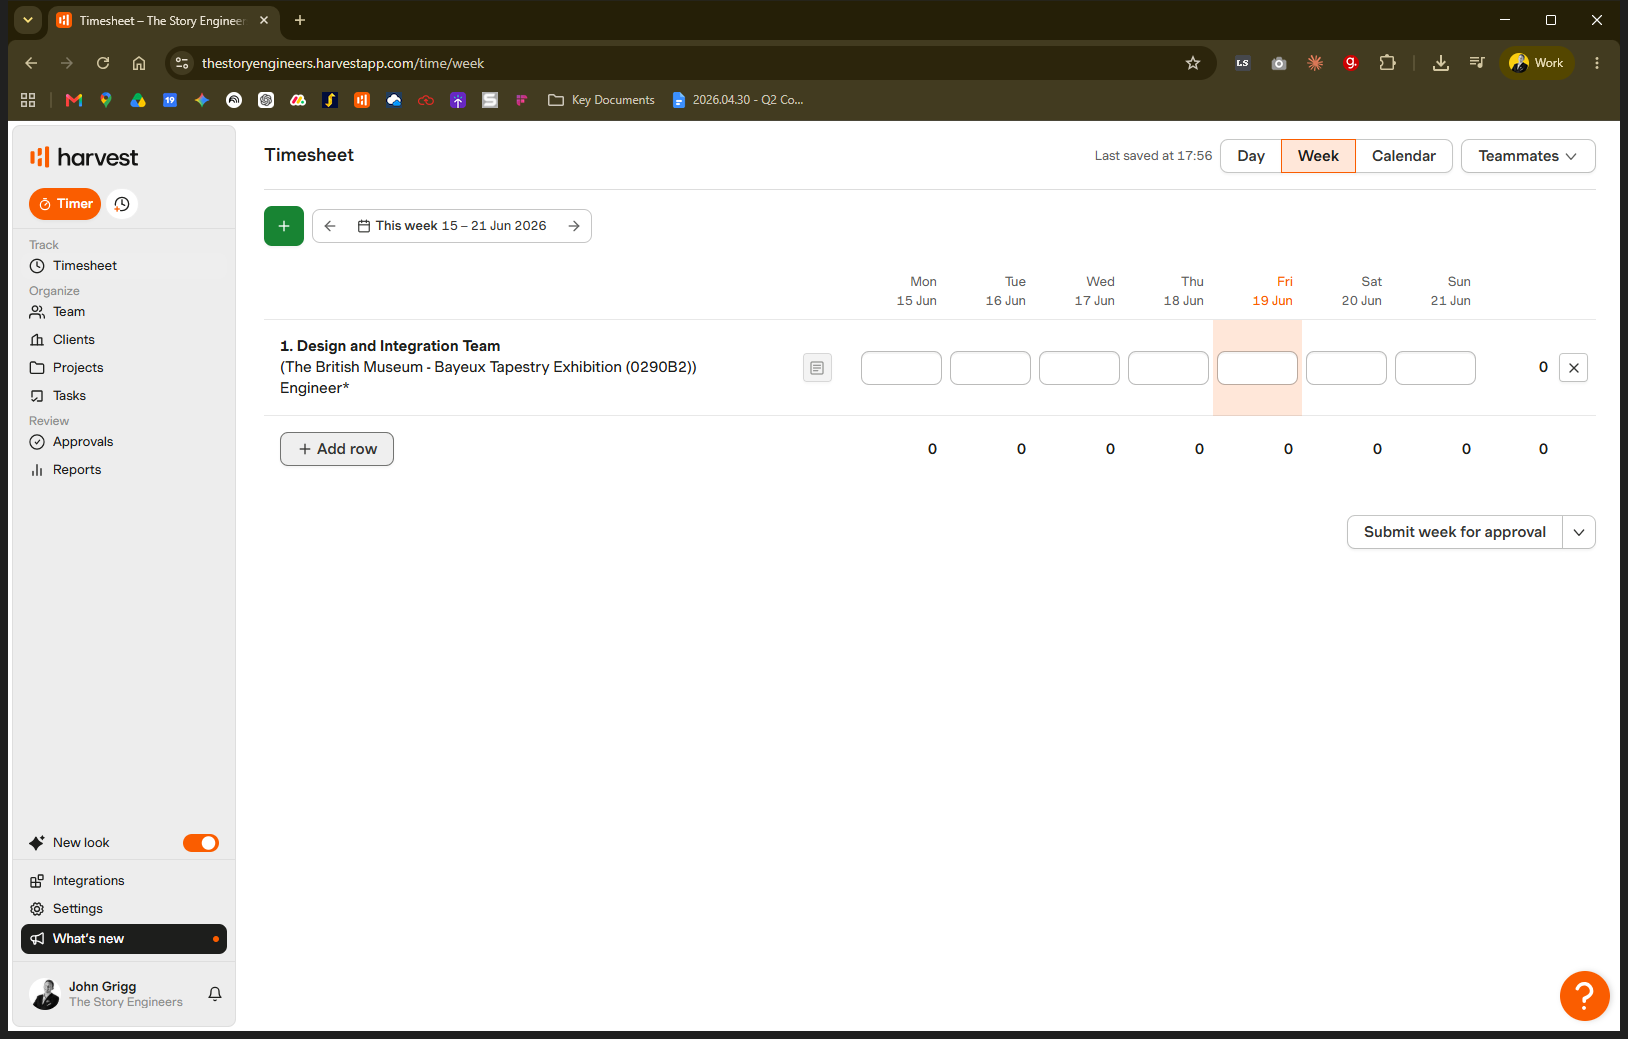The image size is (1628, 1039).
Task: Click Sunday 21 Jun hours field
Action: coord(1435,368)
